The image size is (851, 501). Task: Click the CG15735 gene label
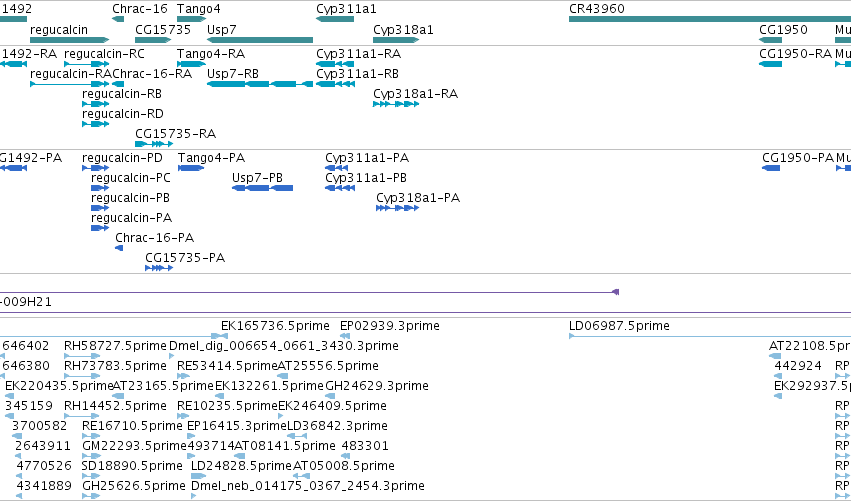[163, 29]
